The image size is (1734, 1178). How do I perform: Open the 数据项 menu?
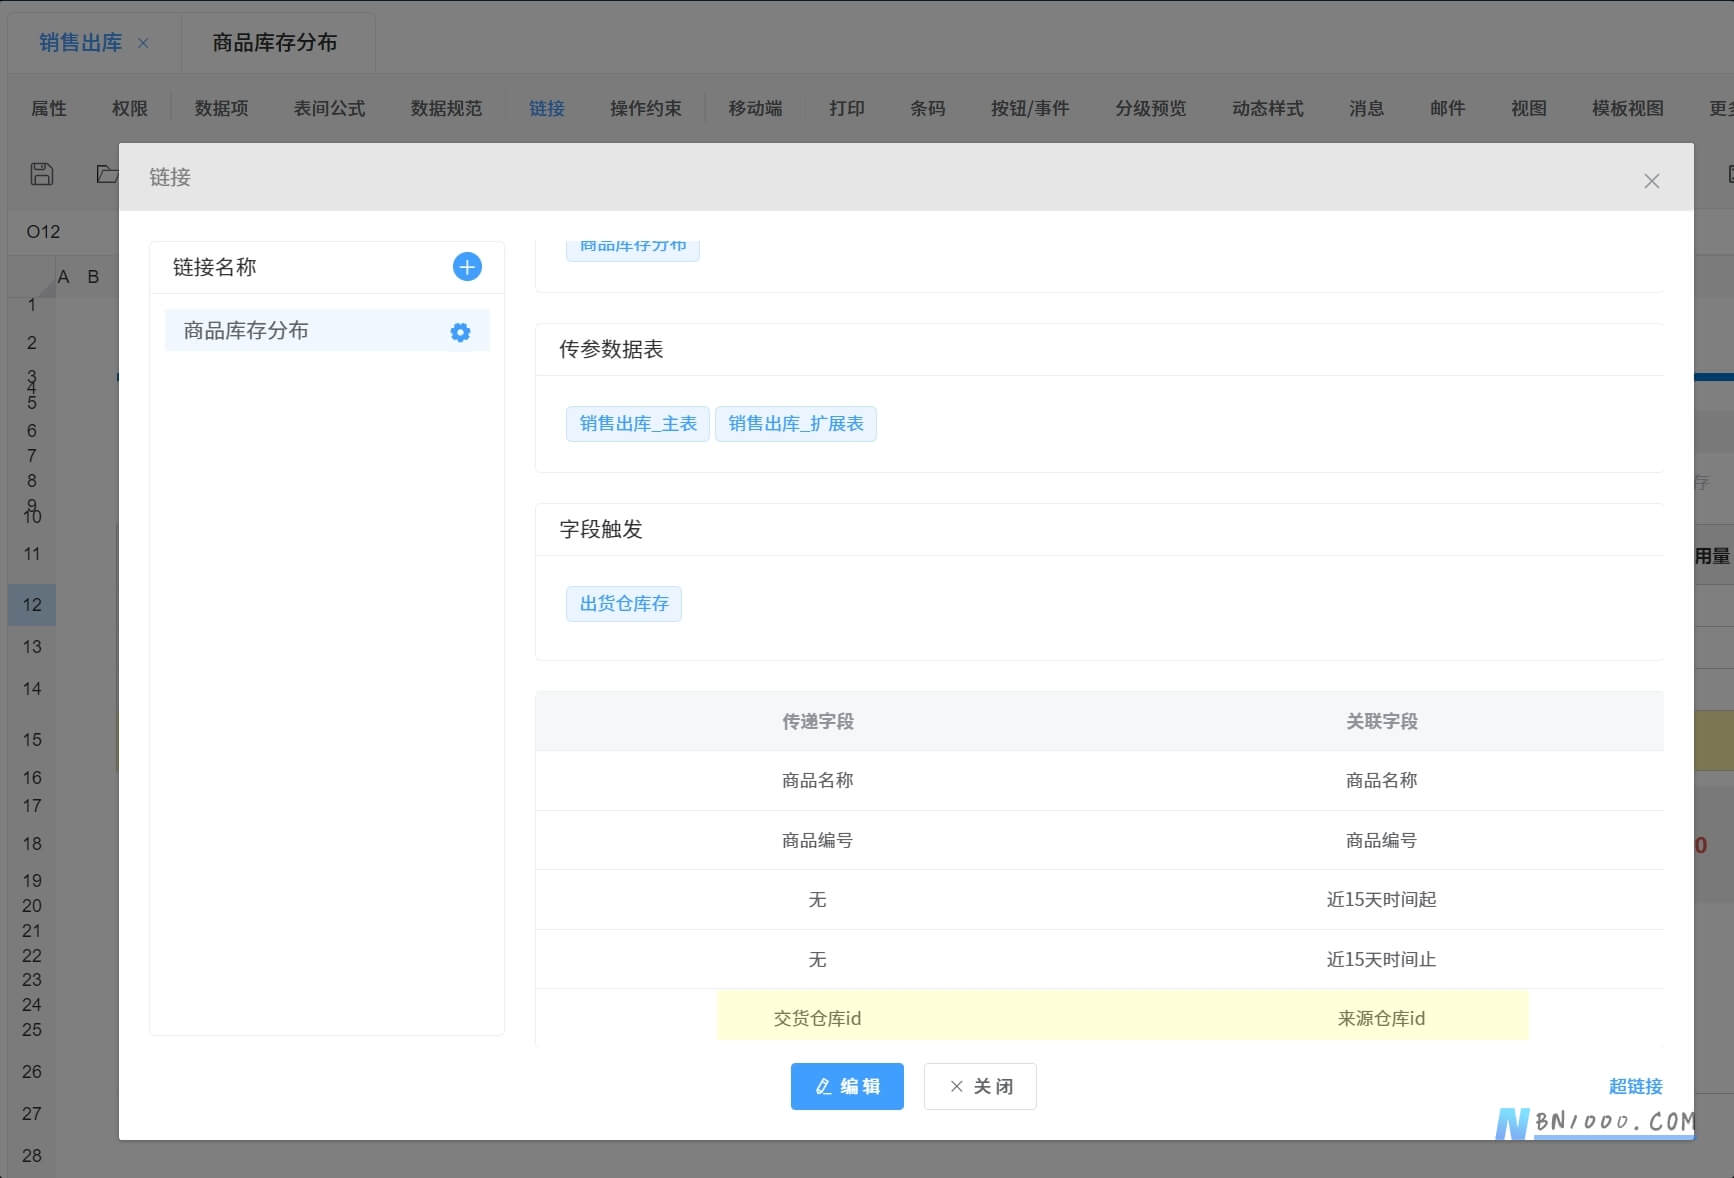click(x=221, y=108)
